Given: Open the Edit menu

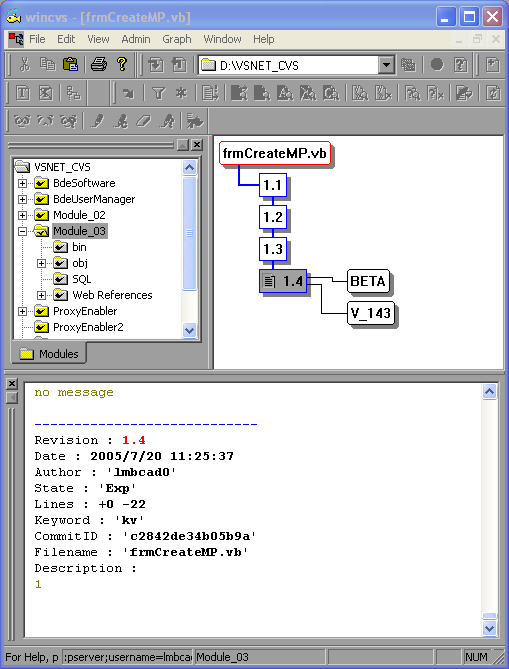Looking at the screenshot, I should (66, 39).
